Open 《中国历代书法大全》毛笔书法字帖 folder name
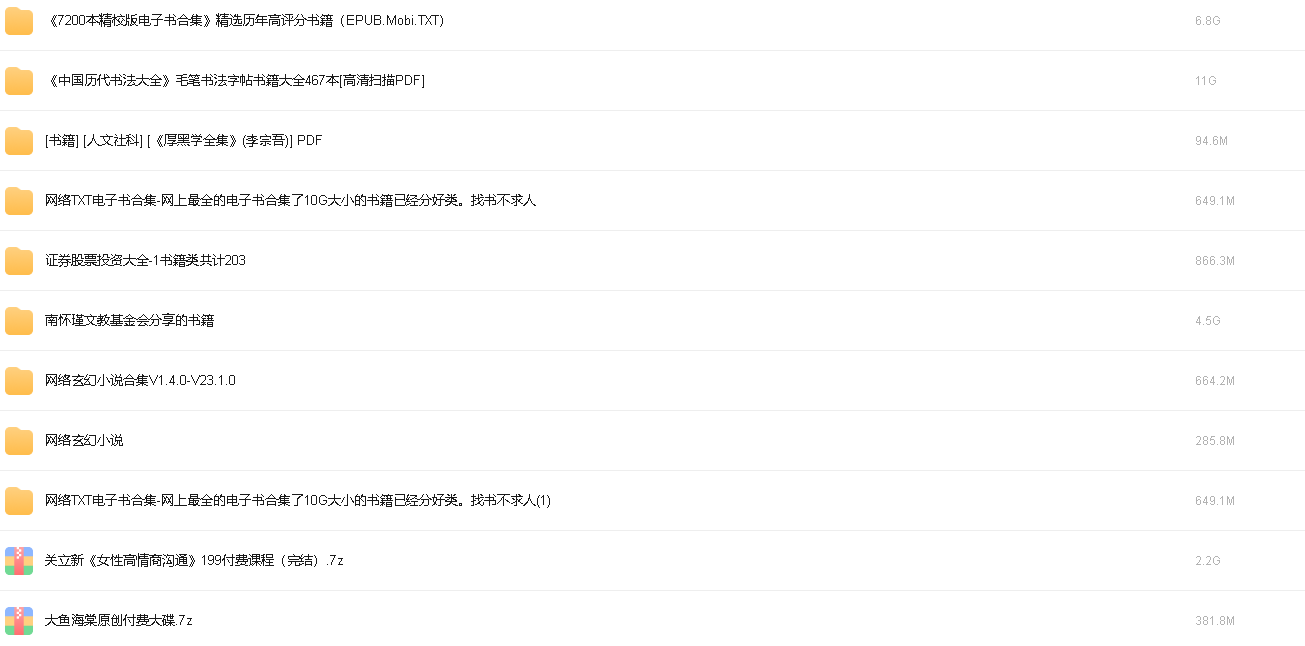Screen dimensions: 1305x646 pos(235,80)
